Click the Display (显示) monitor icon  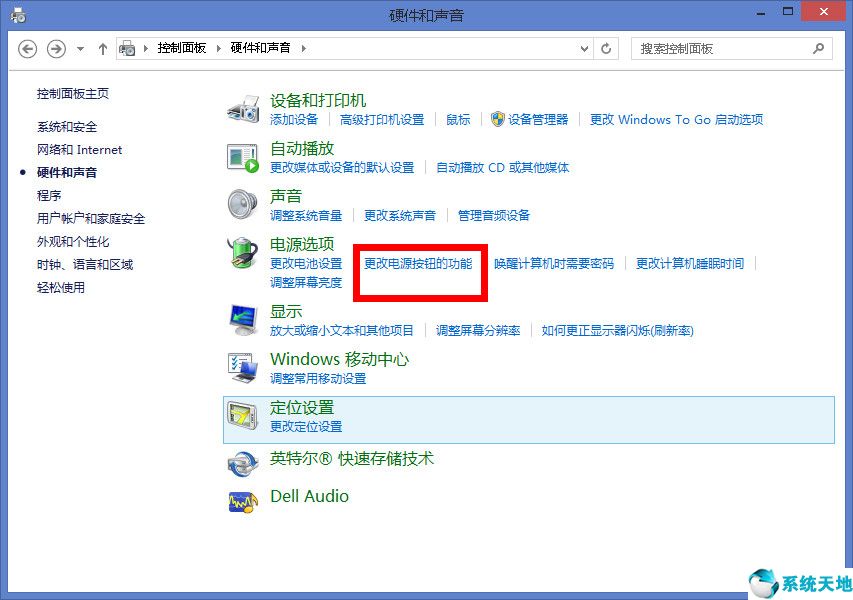(243, 320)
